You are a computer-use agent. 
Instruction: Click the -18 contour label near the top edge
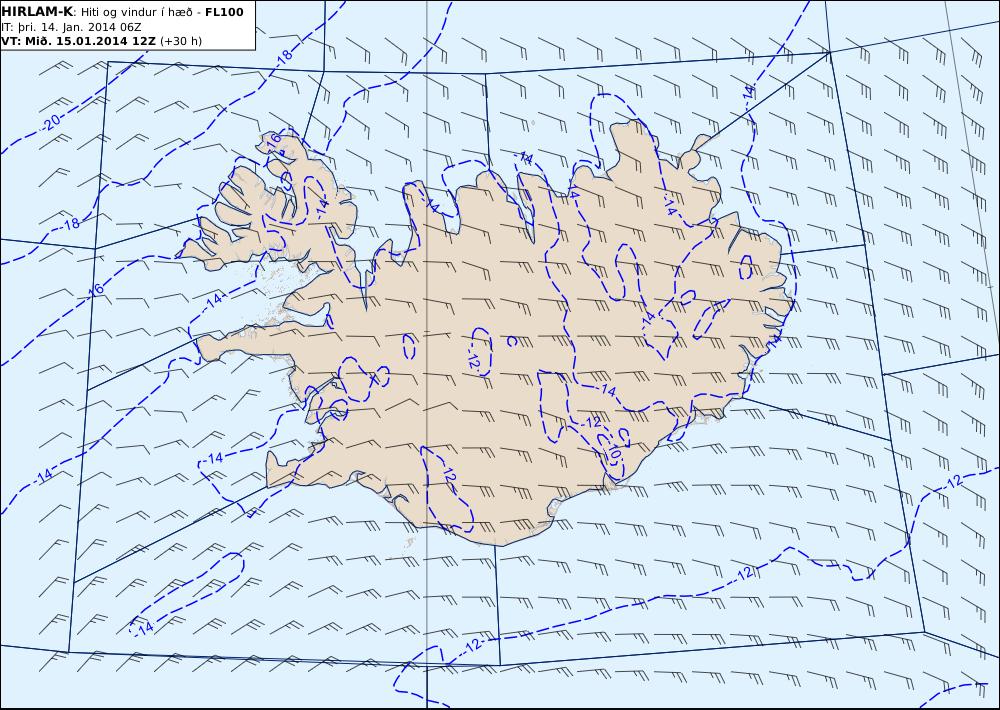point(284,56)
